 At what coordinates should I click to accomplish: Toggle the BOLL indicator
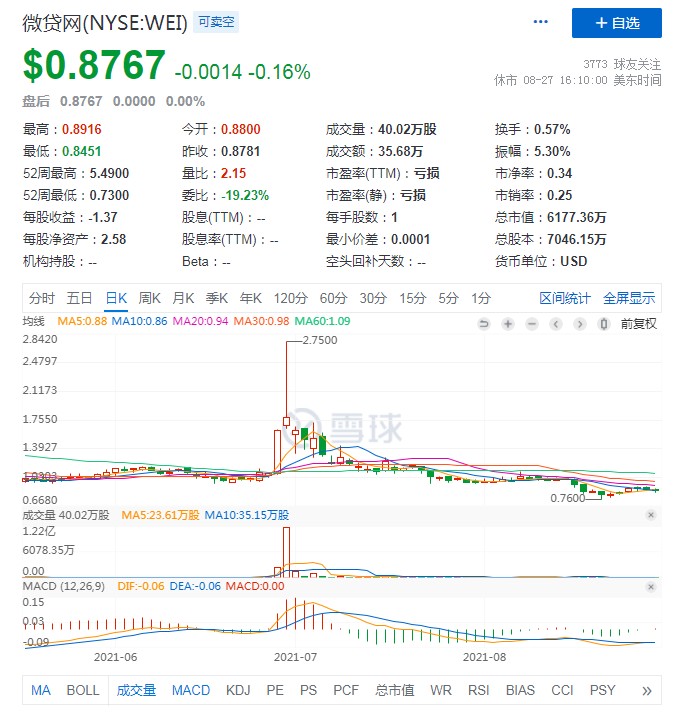[x=83, y=690]
